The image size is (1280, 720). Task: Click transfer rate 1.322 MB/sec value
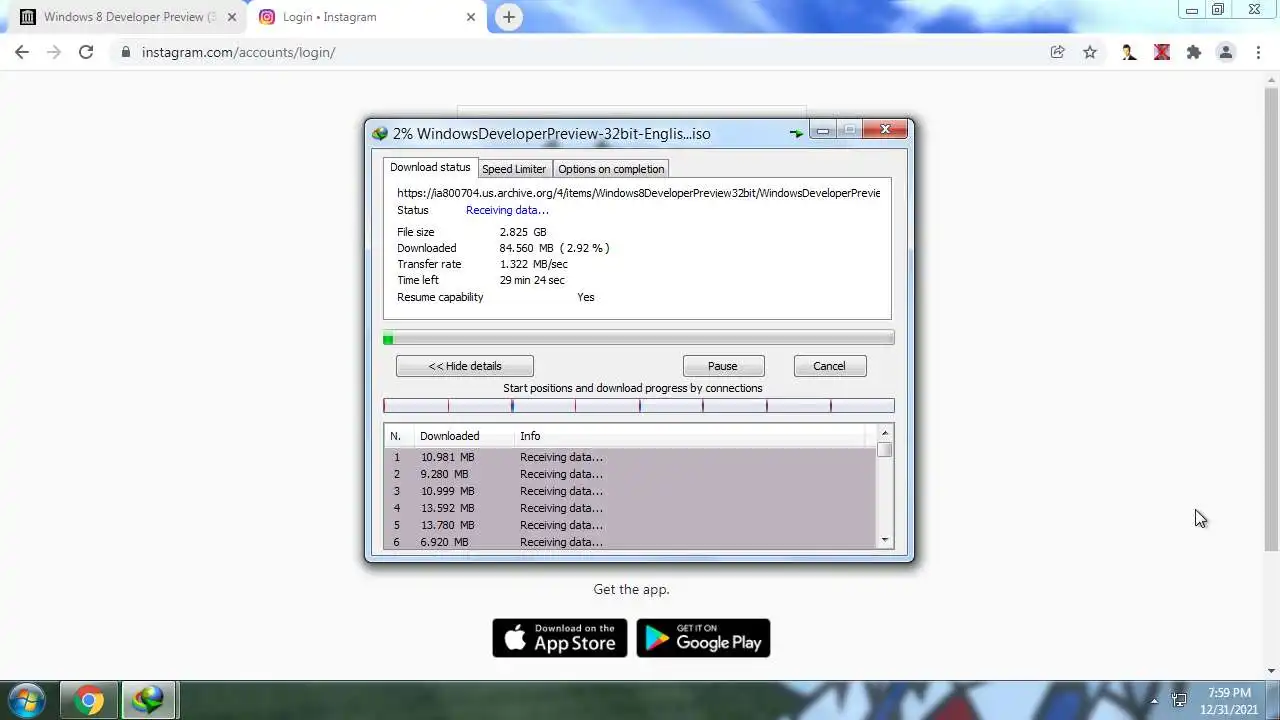tap(533, 264)
